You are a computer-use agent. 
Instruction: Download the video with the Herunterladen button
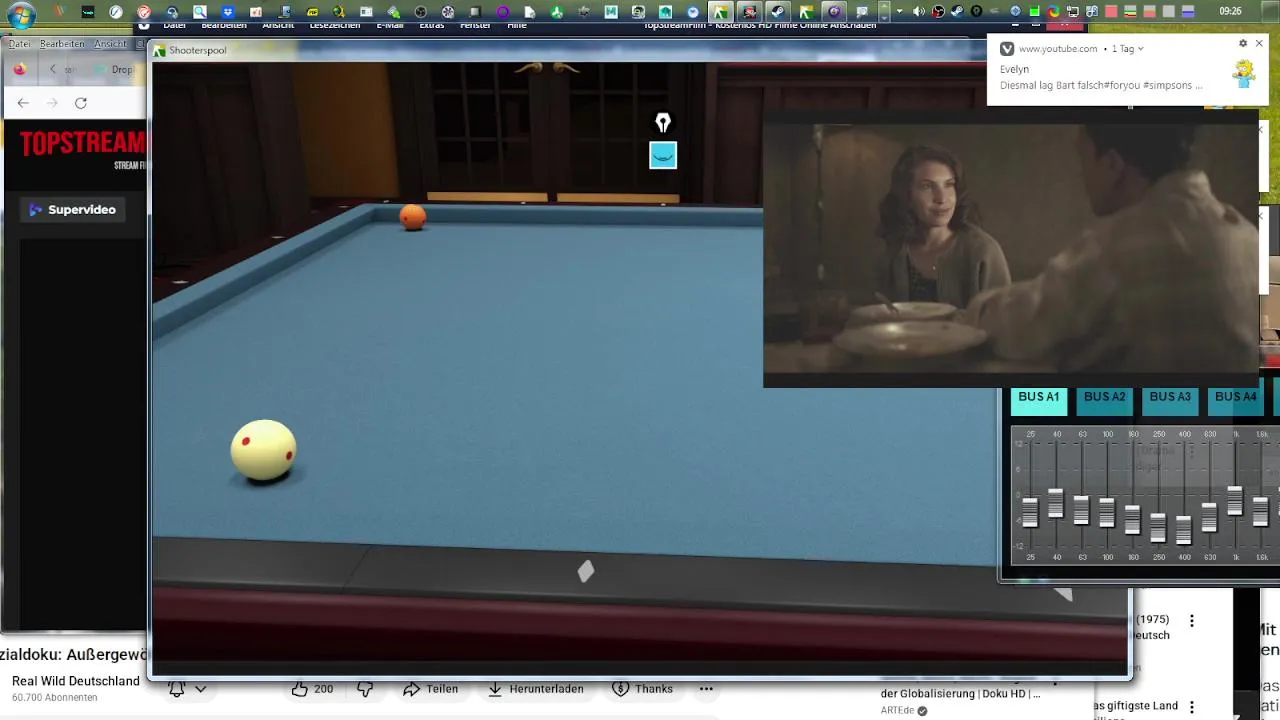point(535,689)
